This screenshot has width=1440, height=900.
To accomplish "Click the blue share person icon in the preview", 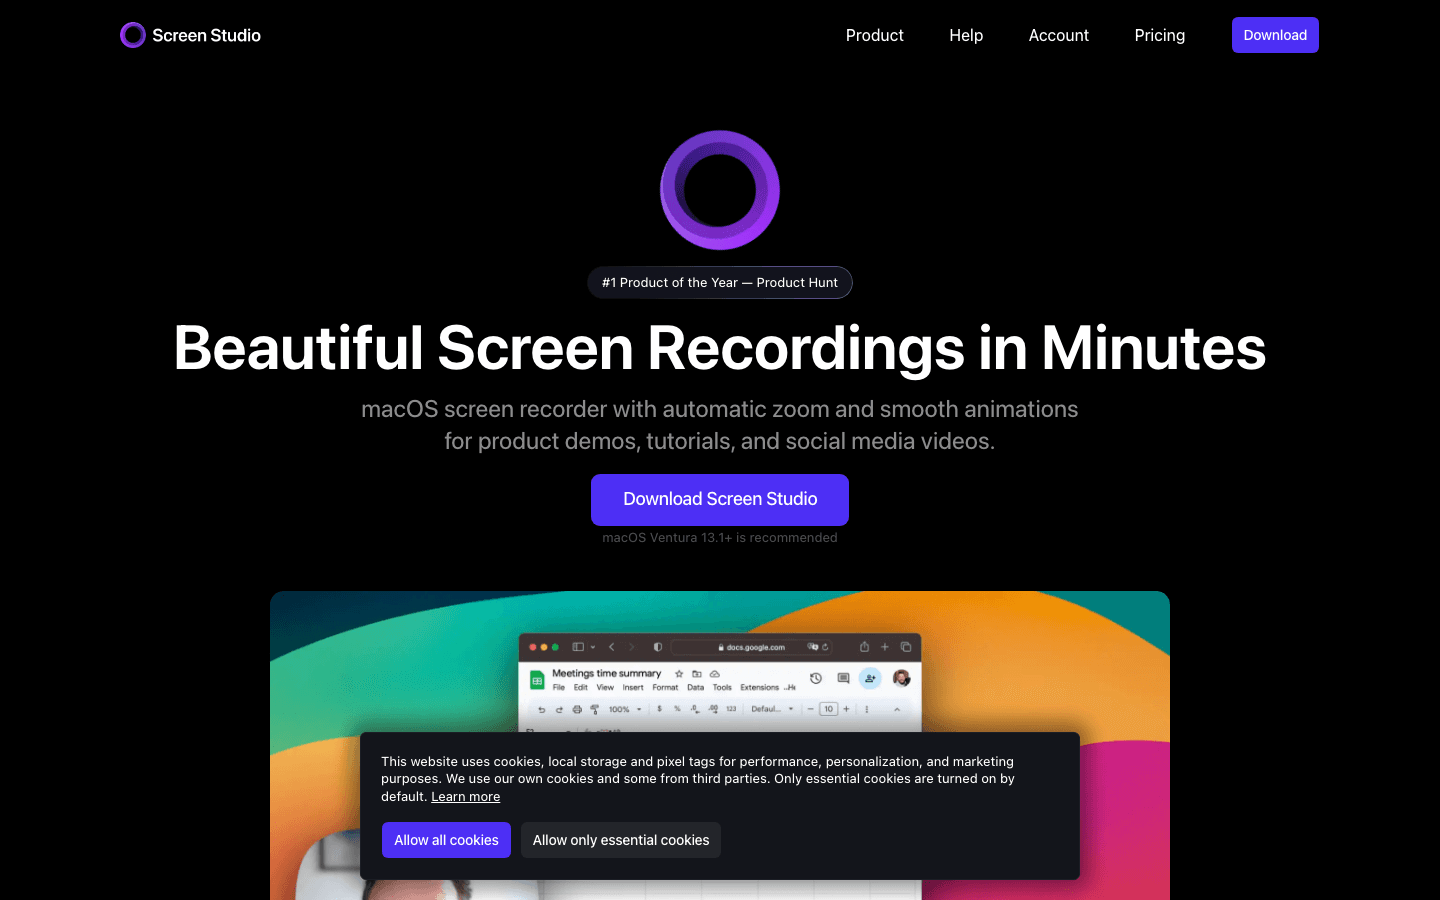I will click(870, 678).
